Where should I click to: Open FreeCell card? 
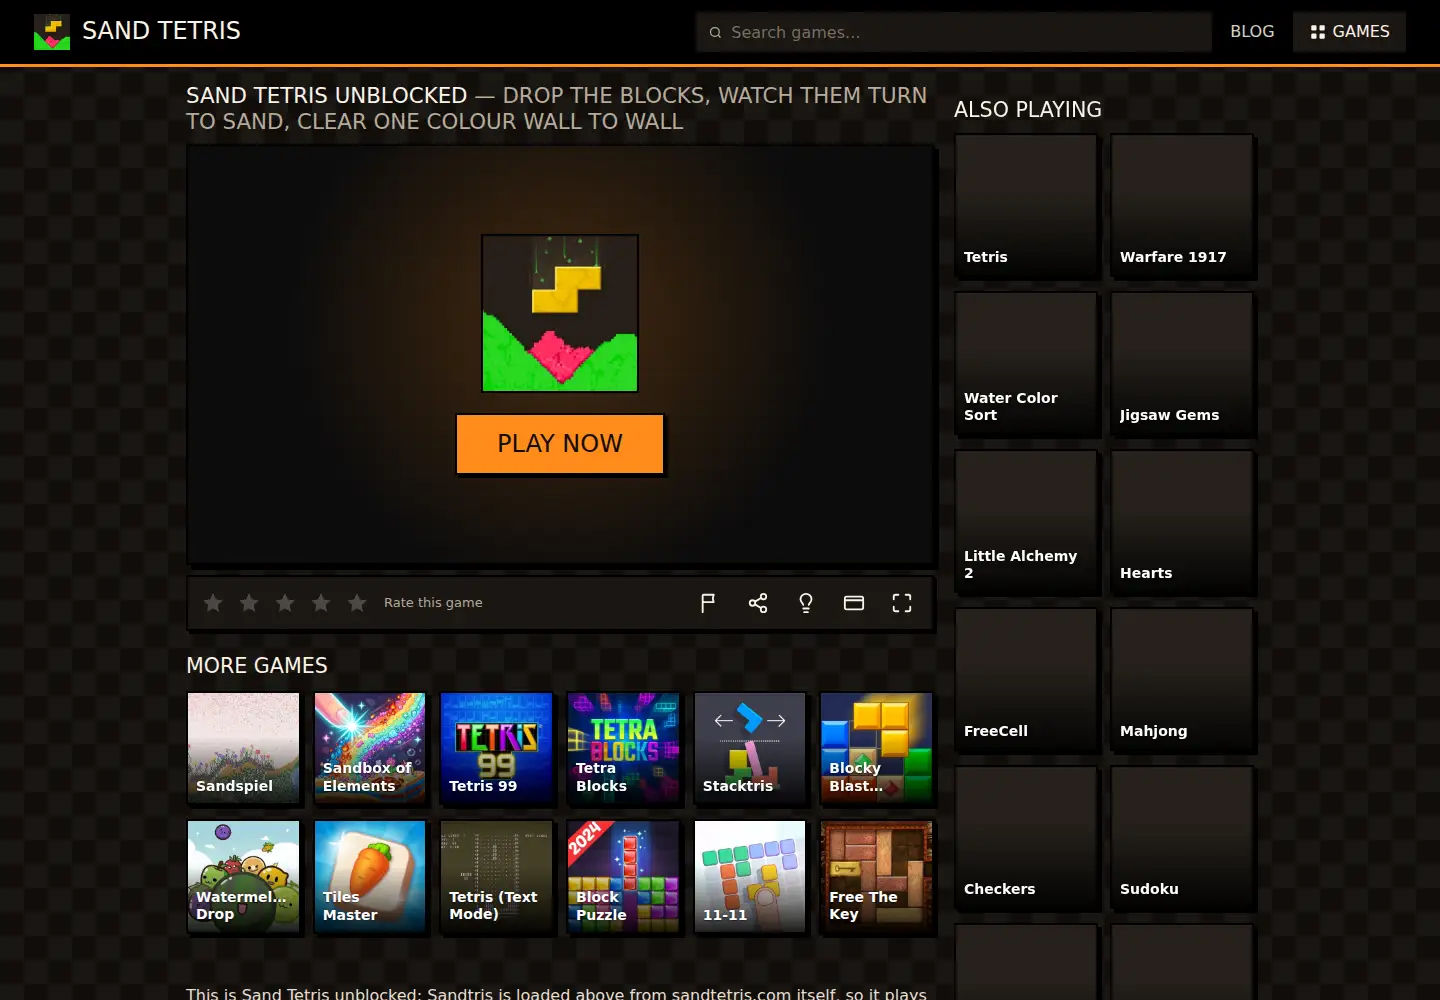1026,679
